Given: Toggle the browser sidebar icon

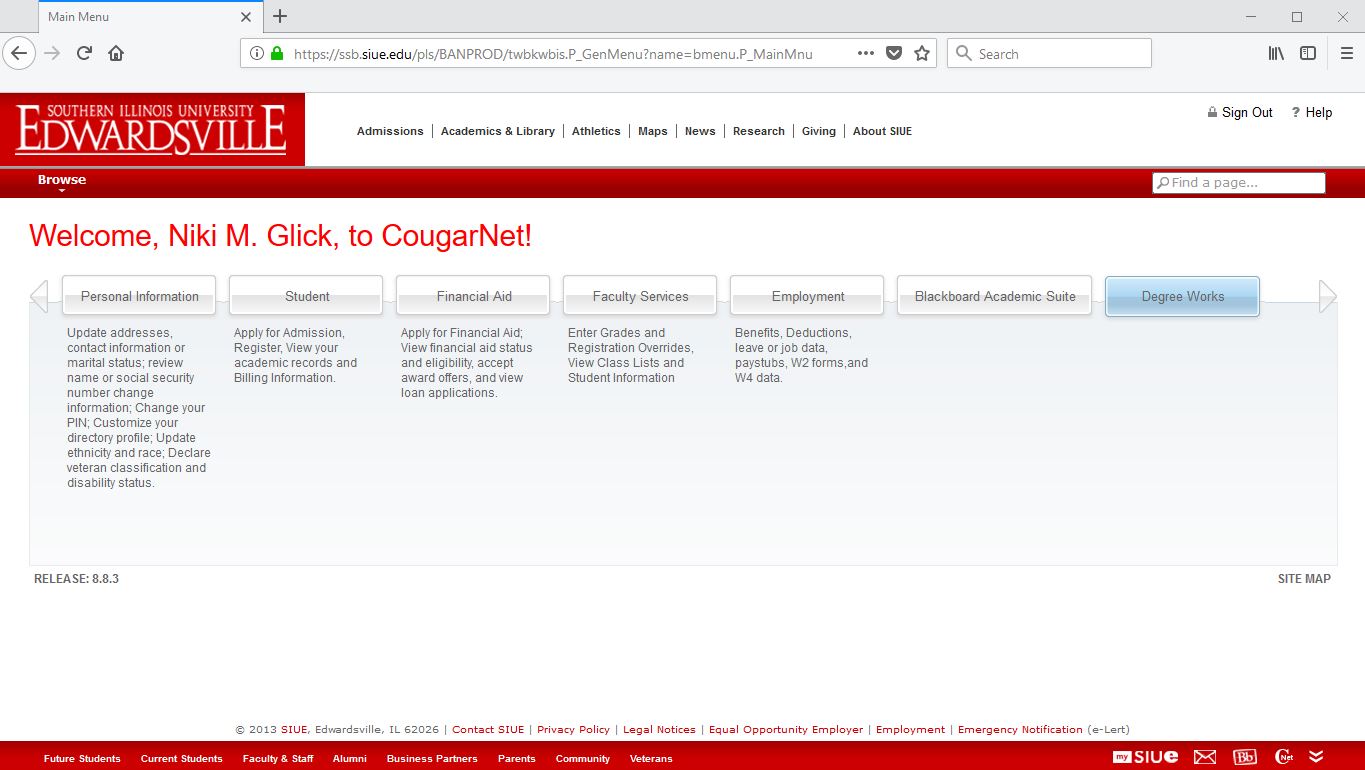Looking at the screenshot, I should coord(1307,53).
